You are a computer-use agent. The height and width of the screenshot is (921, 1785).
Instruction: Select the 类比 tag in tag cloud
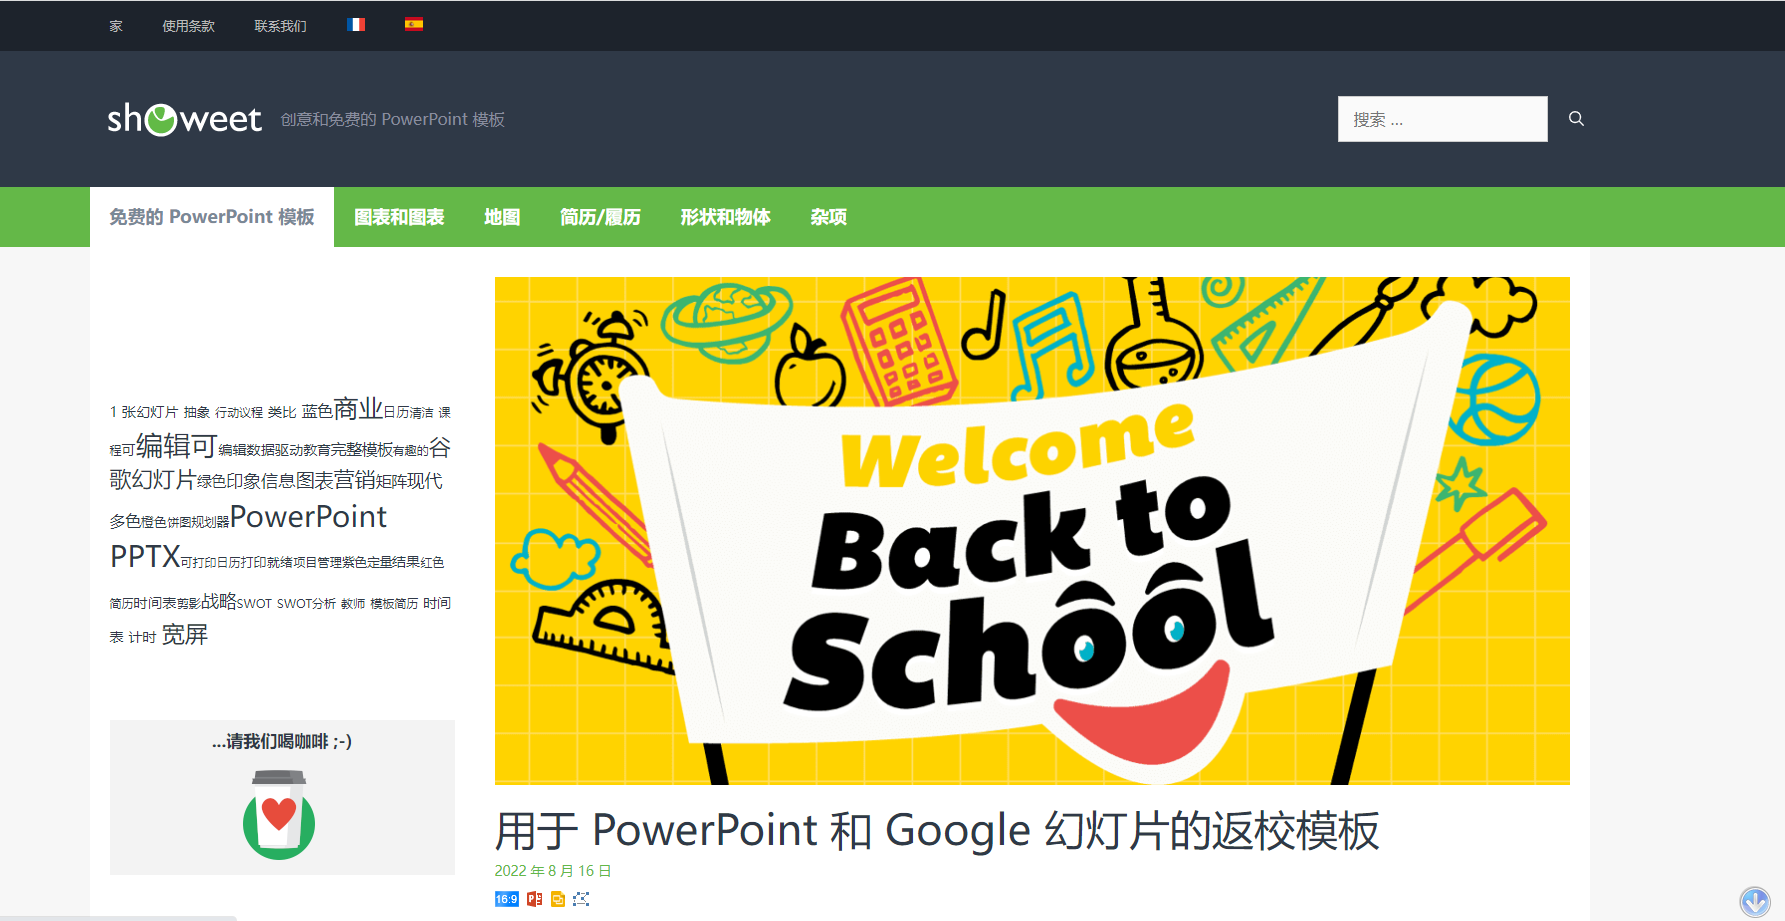coord(282,412)
